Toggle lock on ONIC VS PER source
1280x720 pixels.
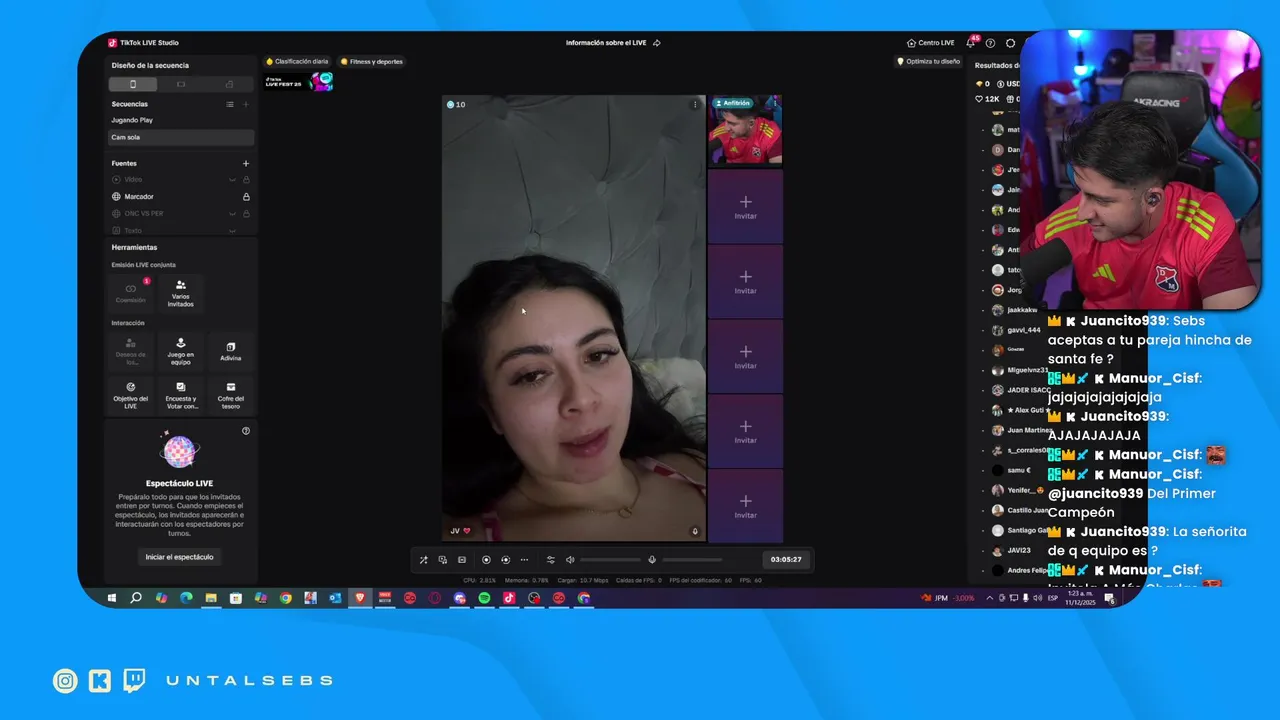(246, 214)
